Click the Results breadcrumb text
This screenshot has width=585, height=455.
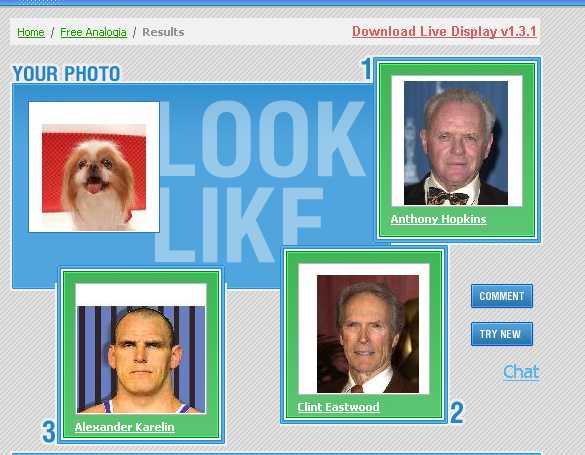coord(163,32)
